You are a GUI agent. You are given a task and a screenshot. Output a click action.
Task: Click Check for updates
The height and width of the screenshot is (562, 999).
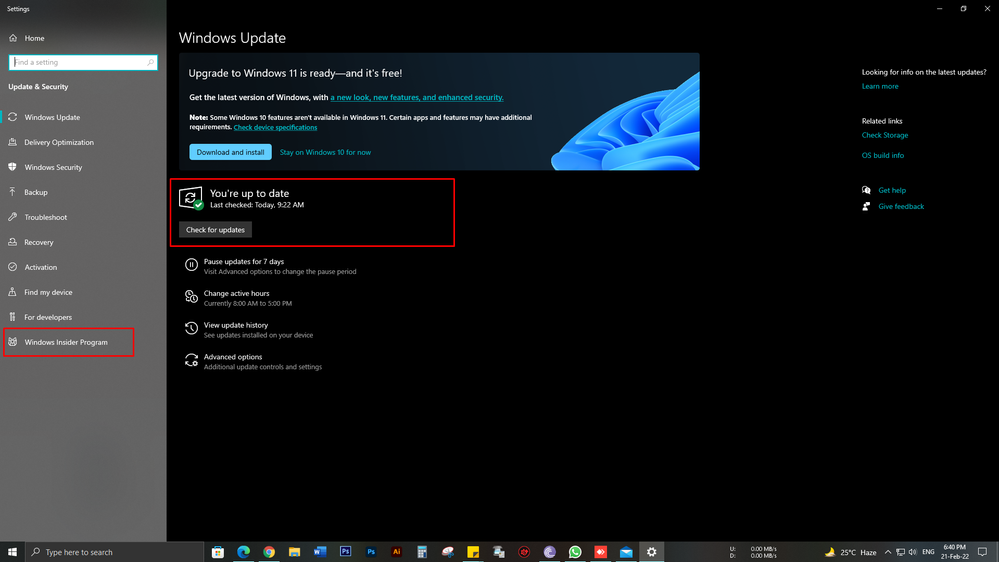pos(215,229)
